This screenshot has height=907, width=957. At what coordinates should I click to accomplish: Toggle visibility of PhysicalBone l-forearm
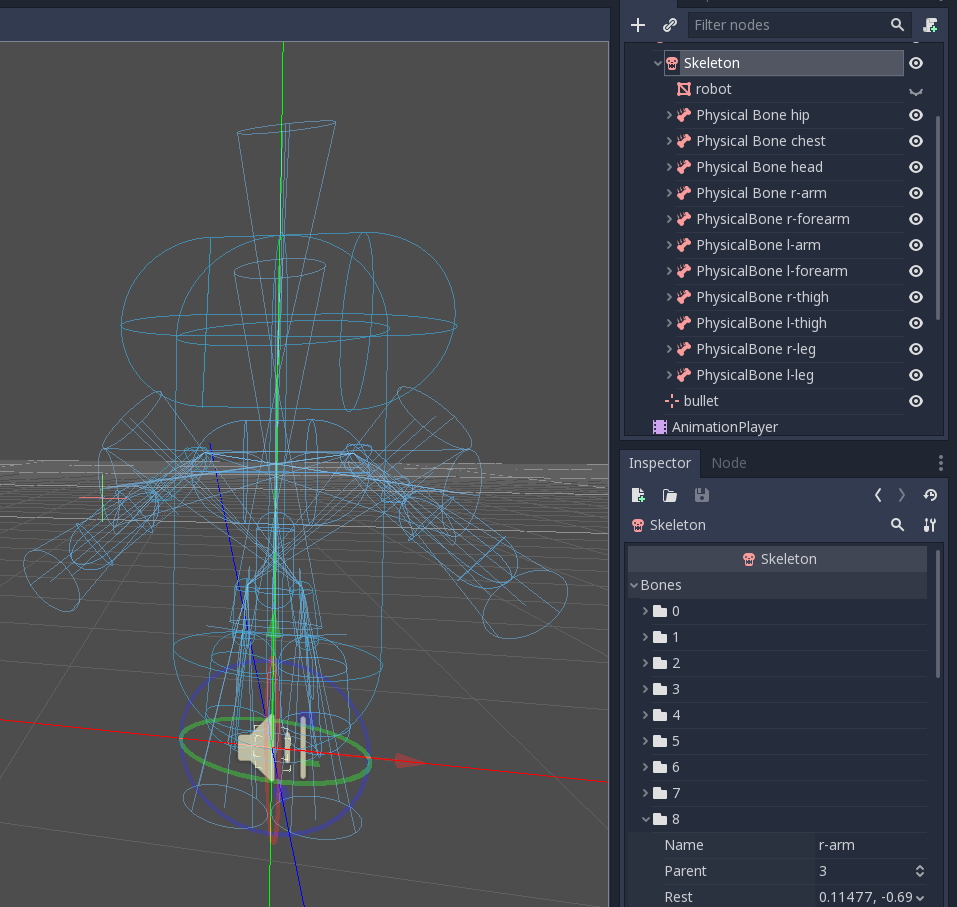click(x=915, y=271)
